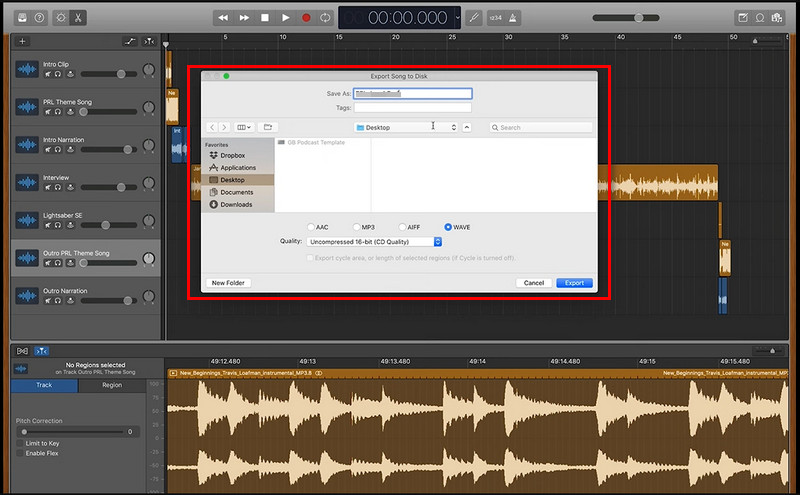
Task: Adjust the Outro PRL Theme Song volume slider
Action: pos(109,263)
